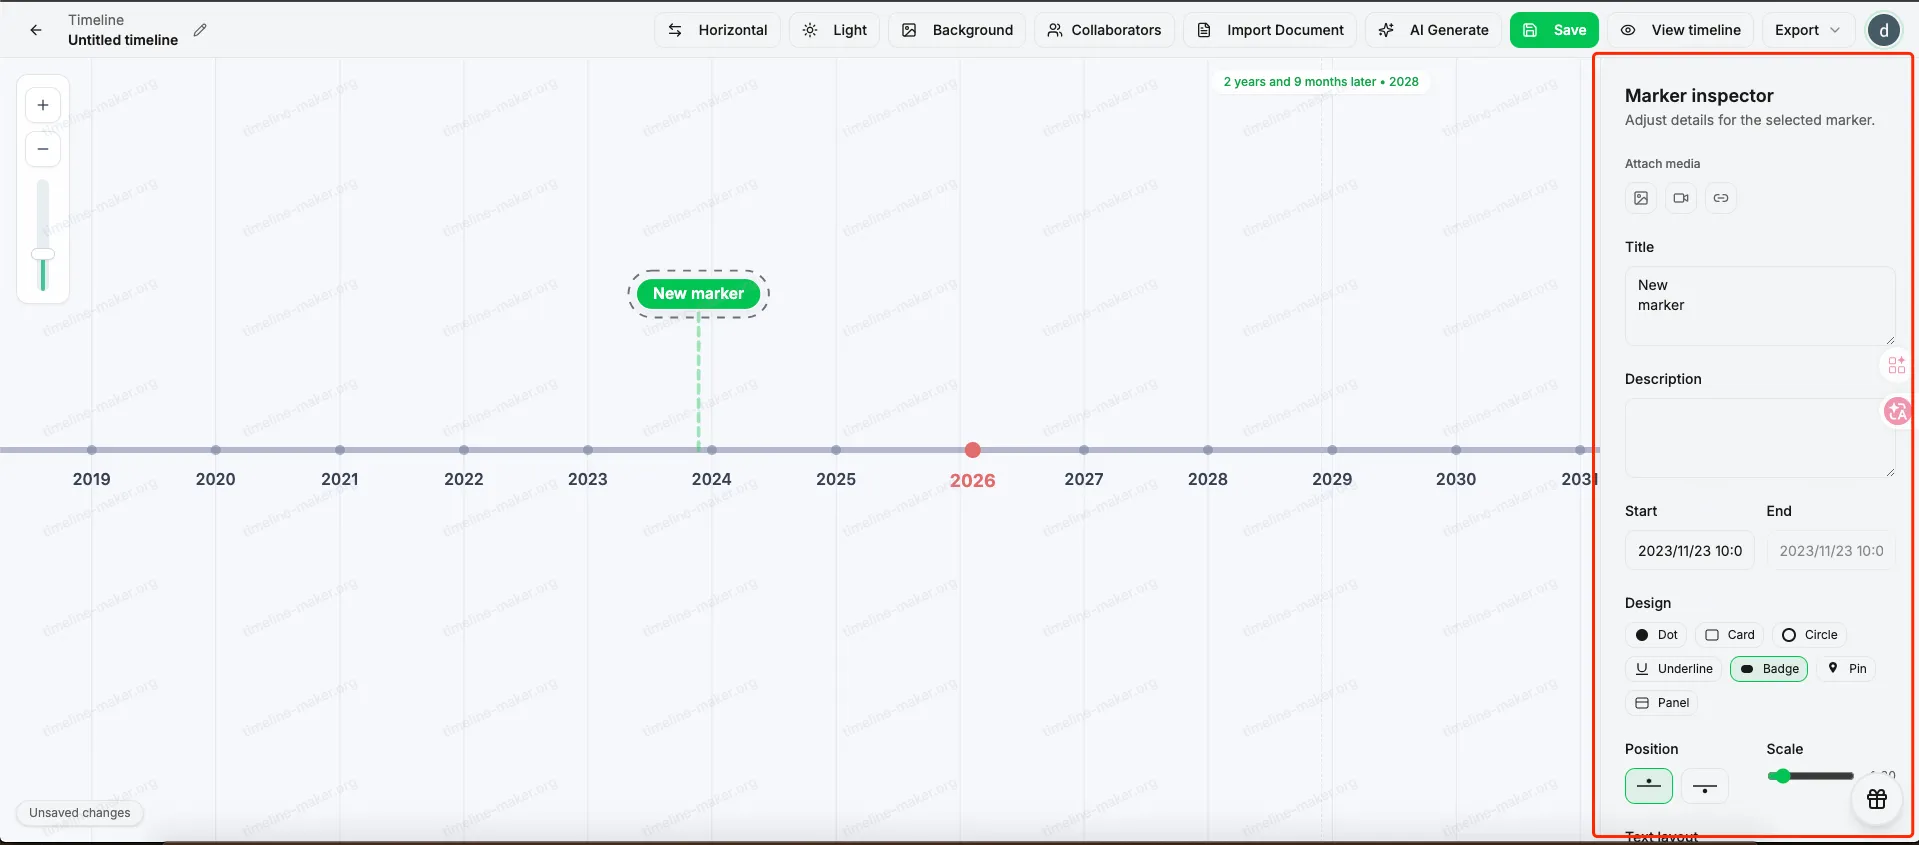Set marker position above the line
The image size is (1919, 845).
[1649, 786]
